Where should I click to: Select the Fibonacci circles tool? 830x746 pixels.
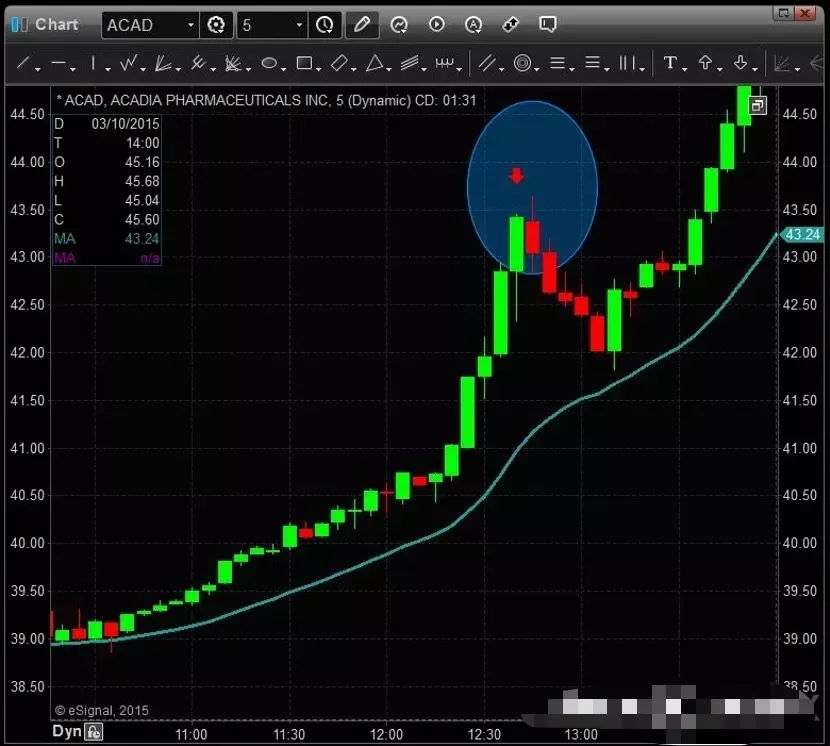(x=522, y=64)
